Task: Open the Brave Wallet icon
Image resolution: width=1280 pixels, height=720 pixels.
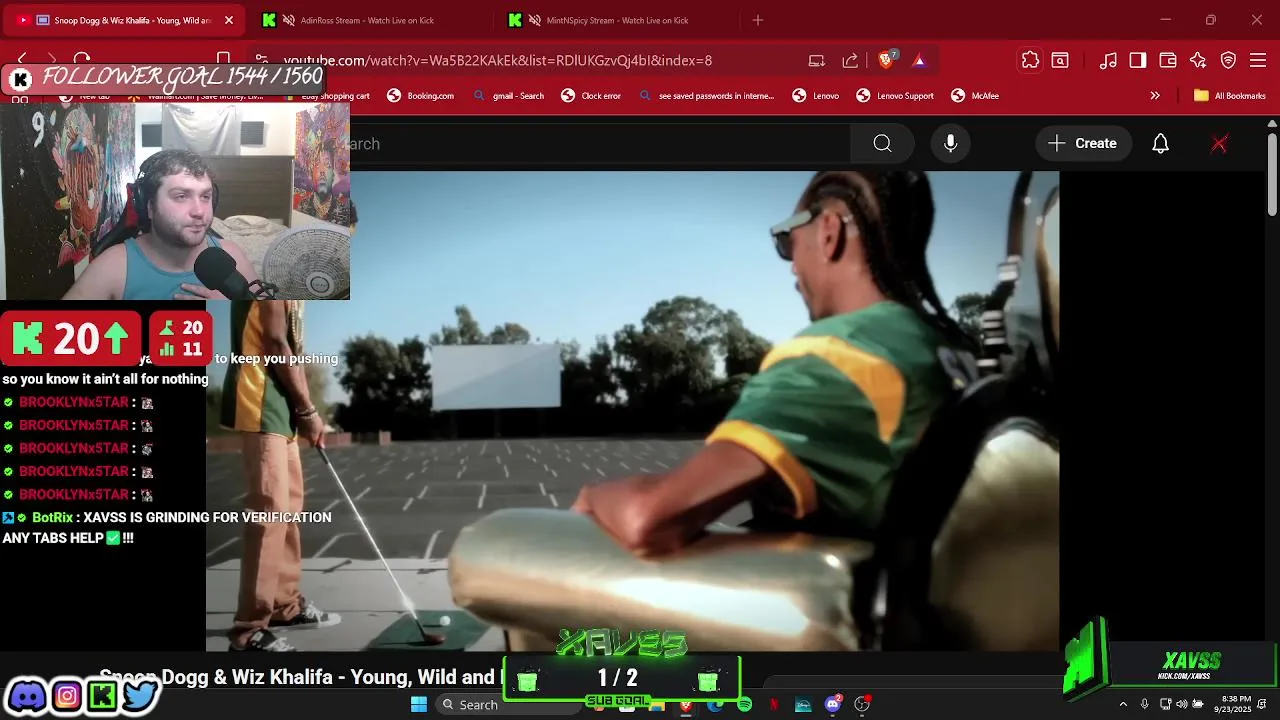Action: point(1167,60)
